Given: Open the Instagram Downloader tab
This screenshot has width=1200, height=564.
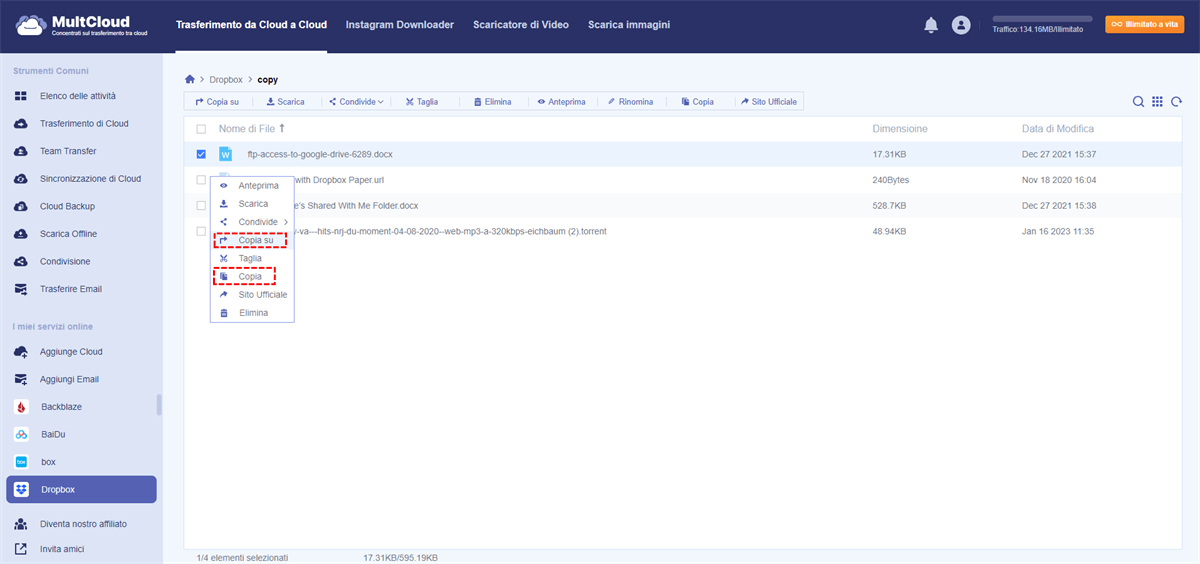Looking at the screenshot, I should coord(399,25).
